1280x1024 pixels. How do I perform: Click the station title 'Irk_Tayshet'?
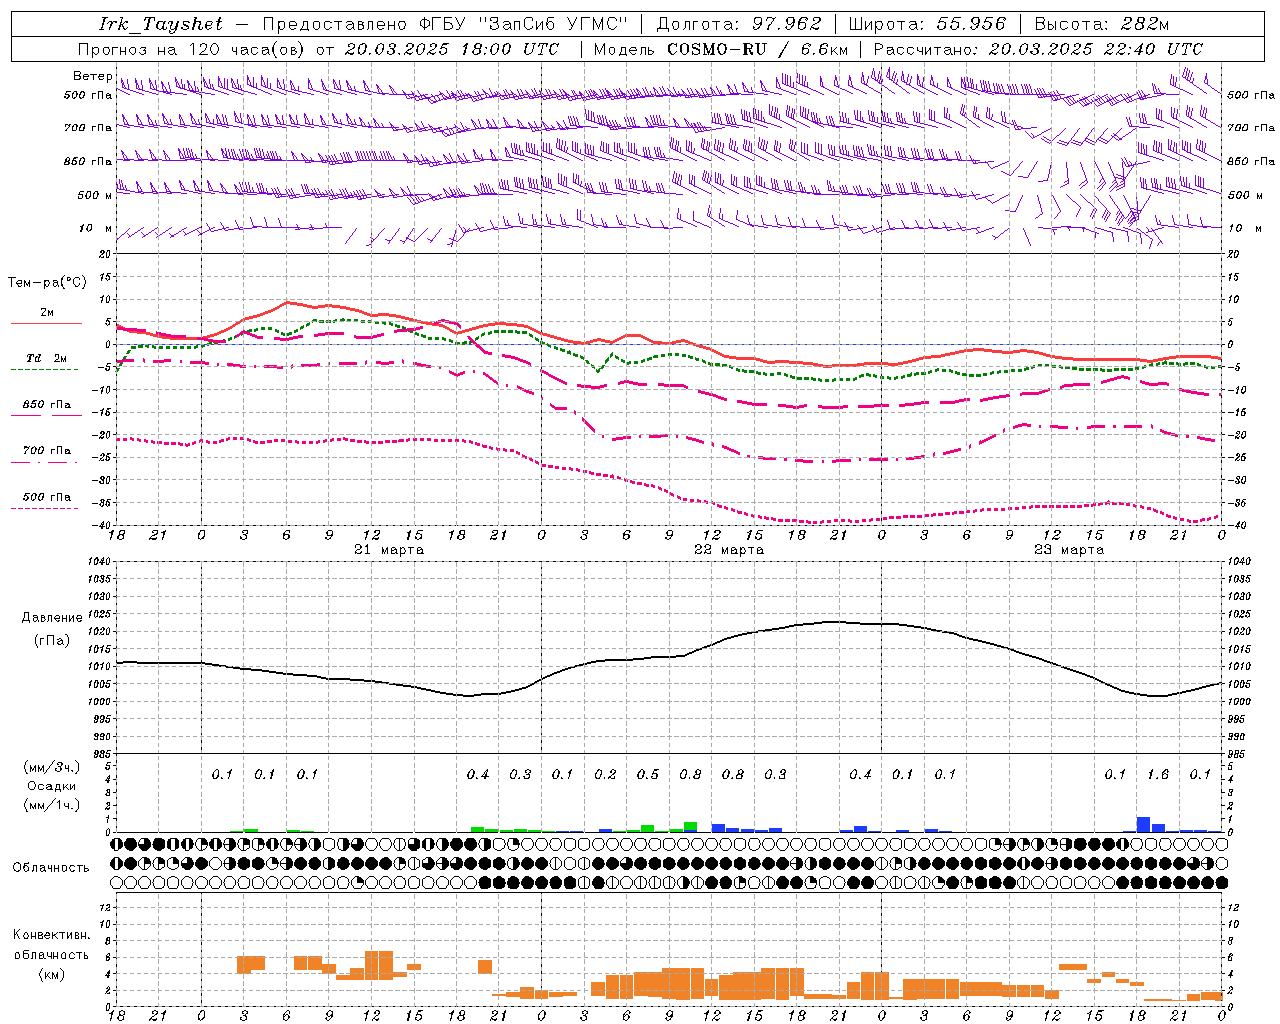161,24
